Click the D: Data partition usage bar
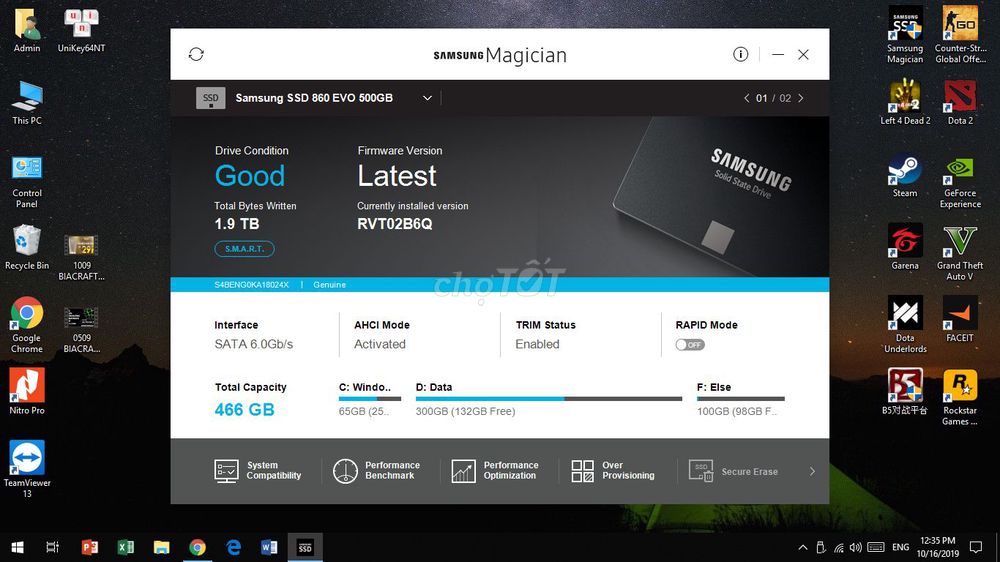 [x=548, y=399]
